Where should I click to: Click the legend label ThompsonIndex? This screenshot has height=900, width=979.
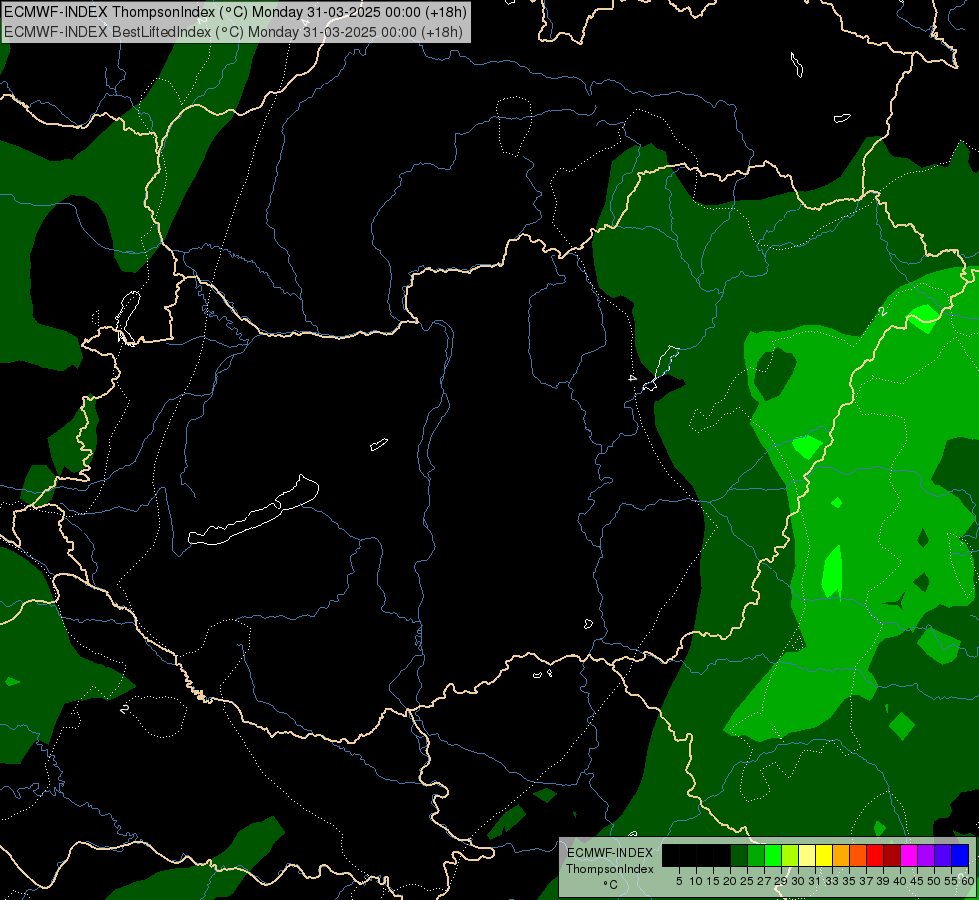pos(610,869)
